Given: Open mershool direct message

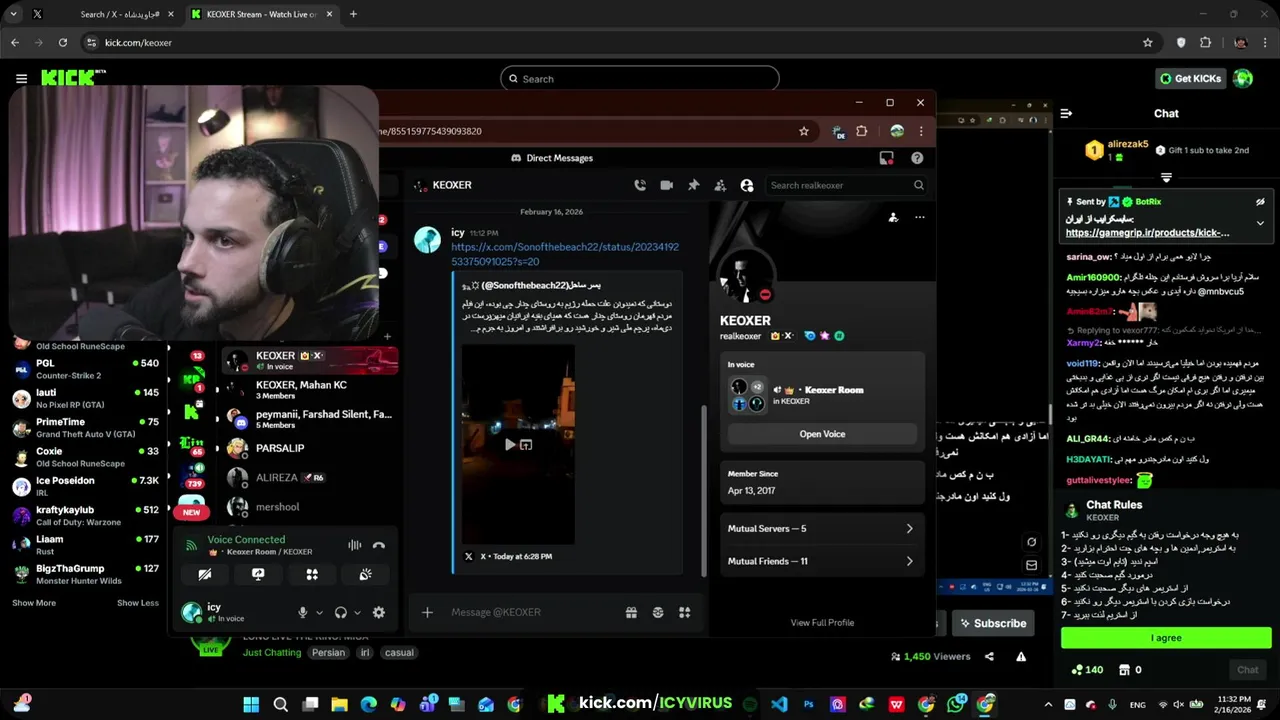Looking at the screenshot, I should coord(309,507).
